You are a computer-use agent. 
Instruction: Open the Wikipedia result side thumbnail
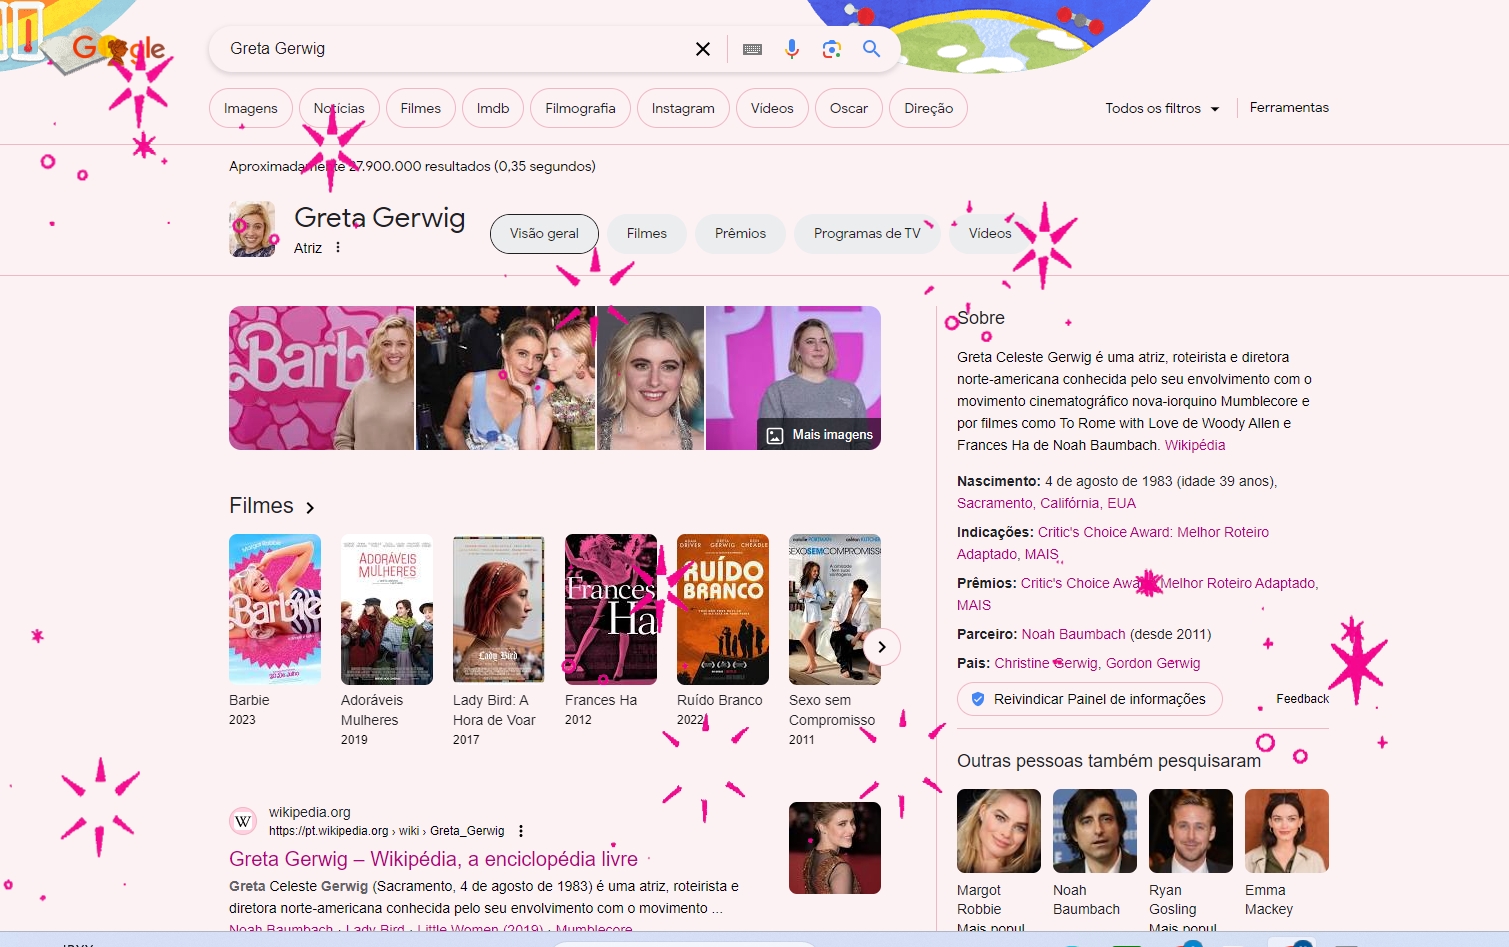coord(835,848)
